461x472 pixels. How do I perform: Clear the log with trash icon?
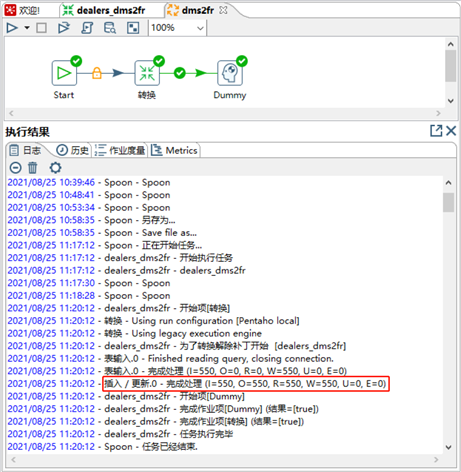click(33, 167)
